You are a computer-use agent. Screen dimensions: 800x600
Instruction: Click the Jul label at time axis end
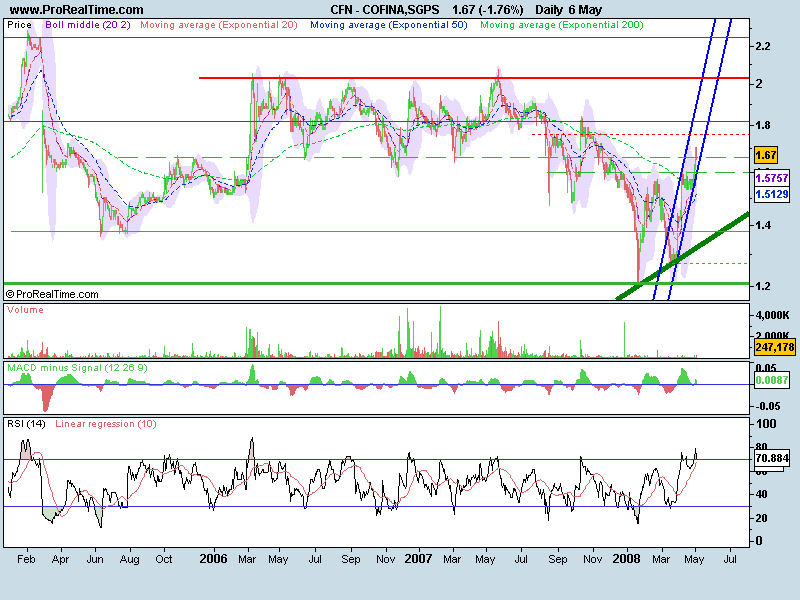[x=730, y=559]
